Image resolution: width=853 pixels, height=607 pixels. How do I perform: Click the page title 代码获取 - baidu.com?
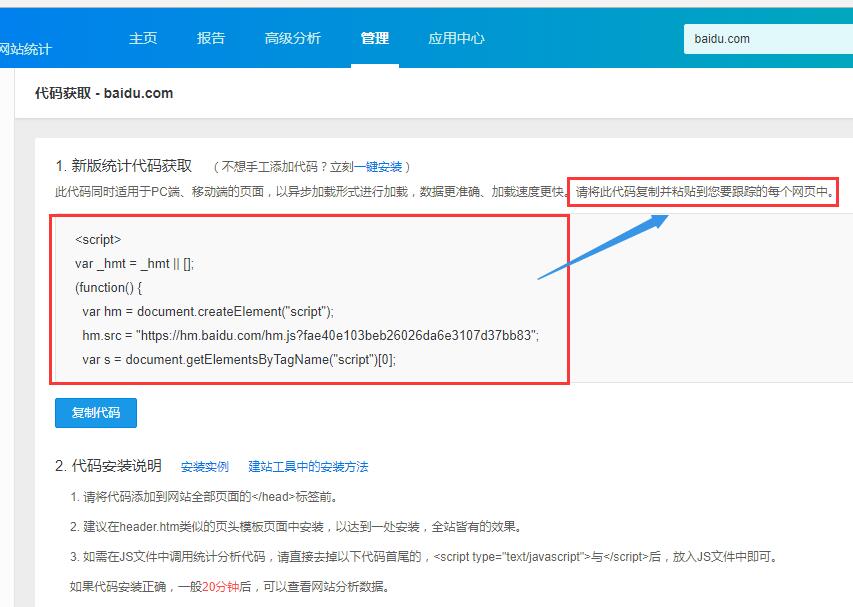(x=104, y=93)
